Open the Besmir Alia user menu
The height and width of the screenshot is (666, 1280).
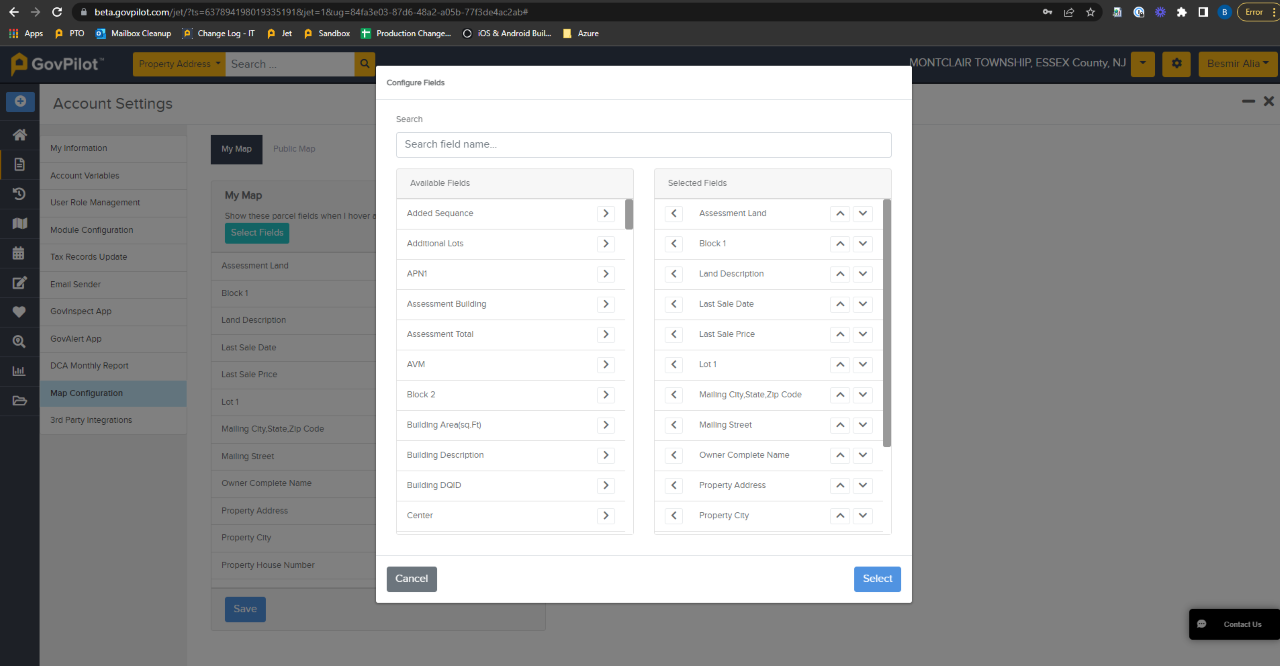1238,64
